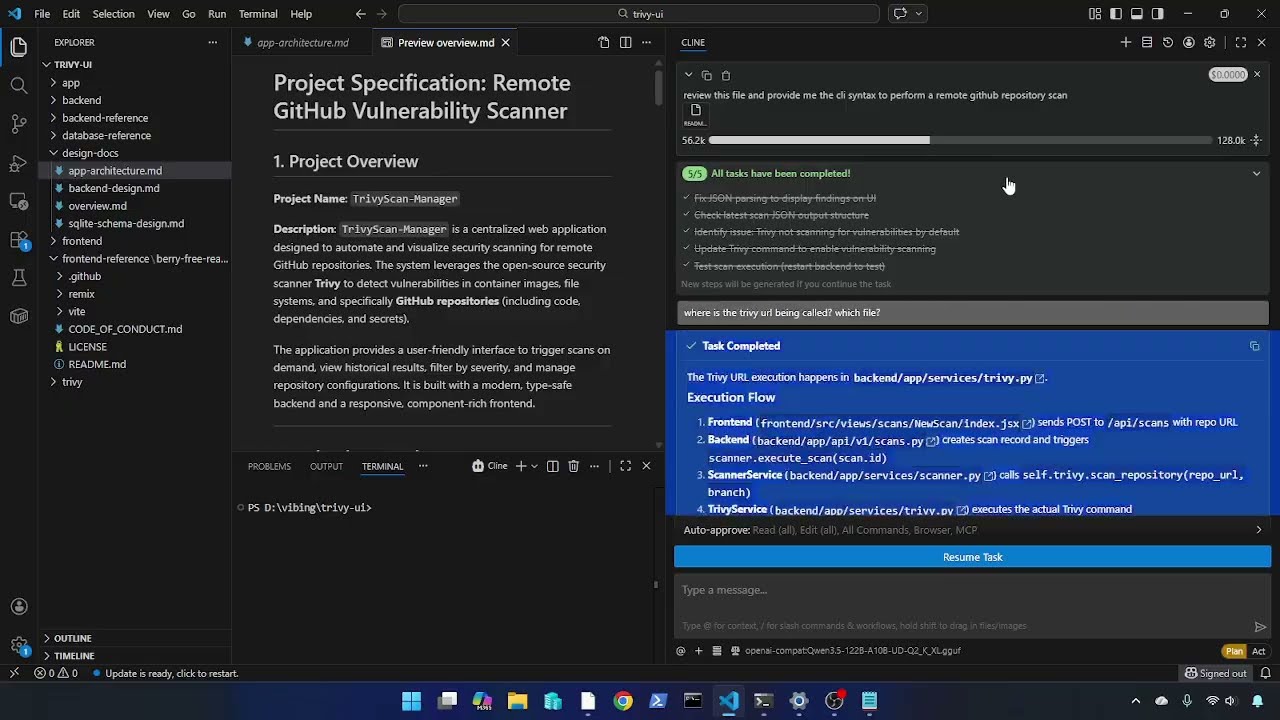Maximize the terminal panel size

click(x=626, y=466)
